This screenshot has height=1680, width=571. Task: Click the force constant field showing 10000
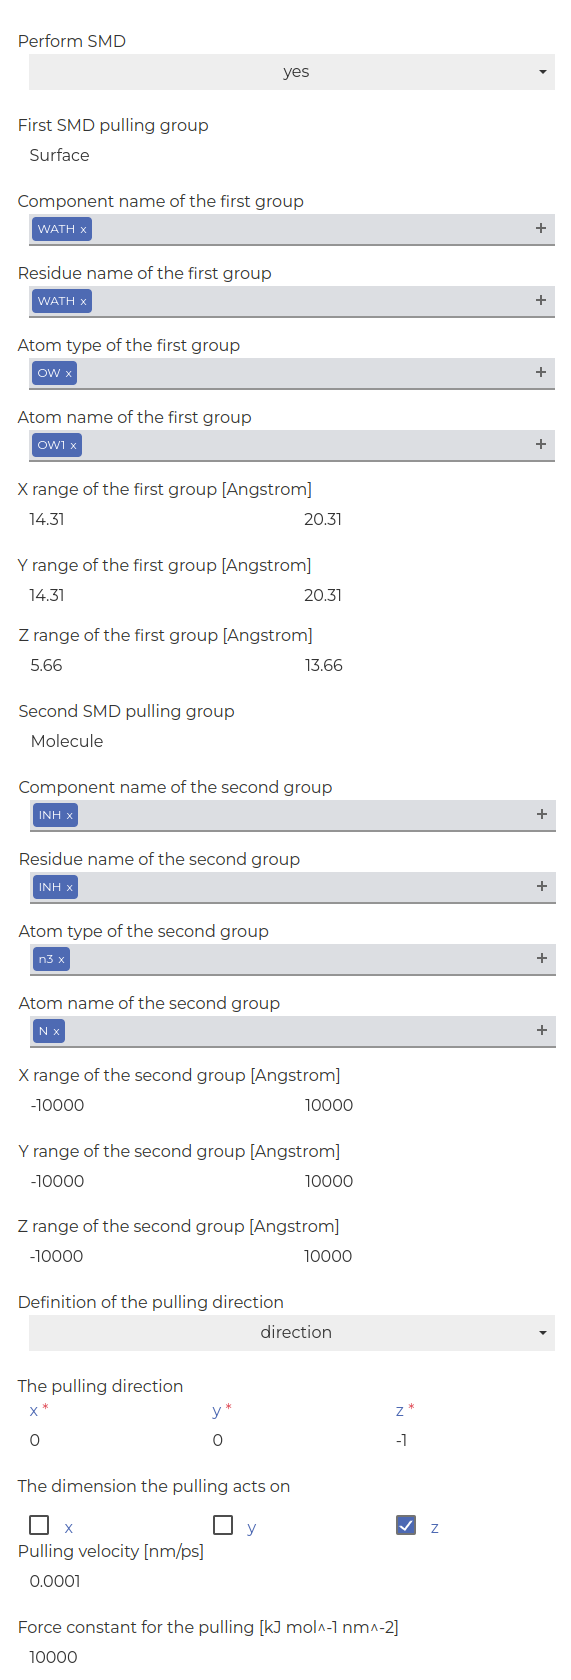pos(292,1657)
